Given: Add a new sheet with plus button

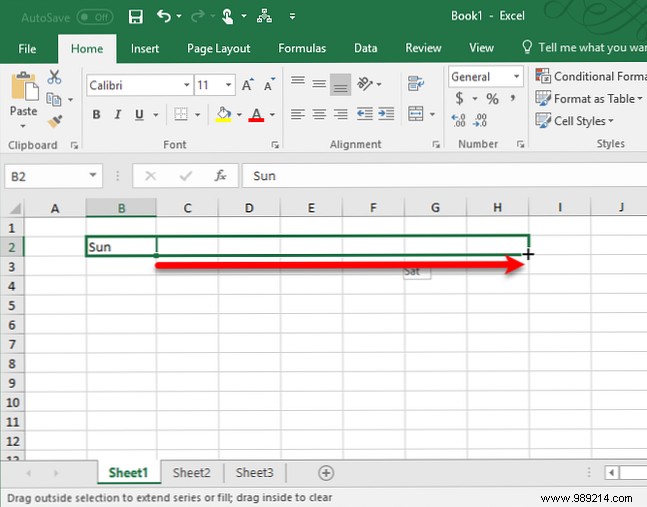Looking at the screenshot, I should tap(326, 473).
